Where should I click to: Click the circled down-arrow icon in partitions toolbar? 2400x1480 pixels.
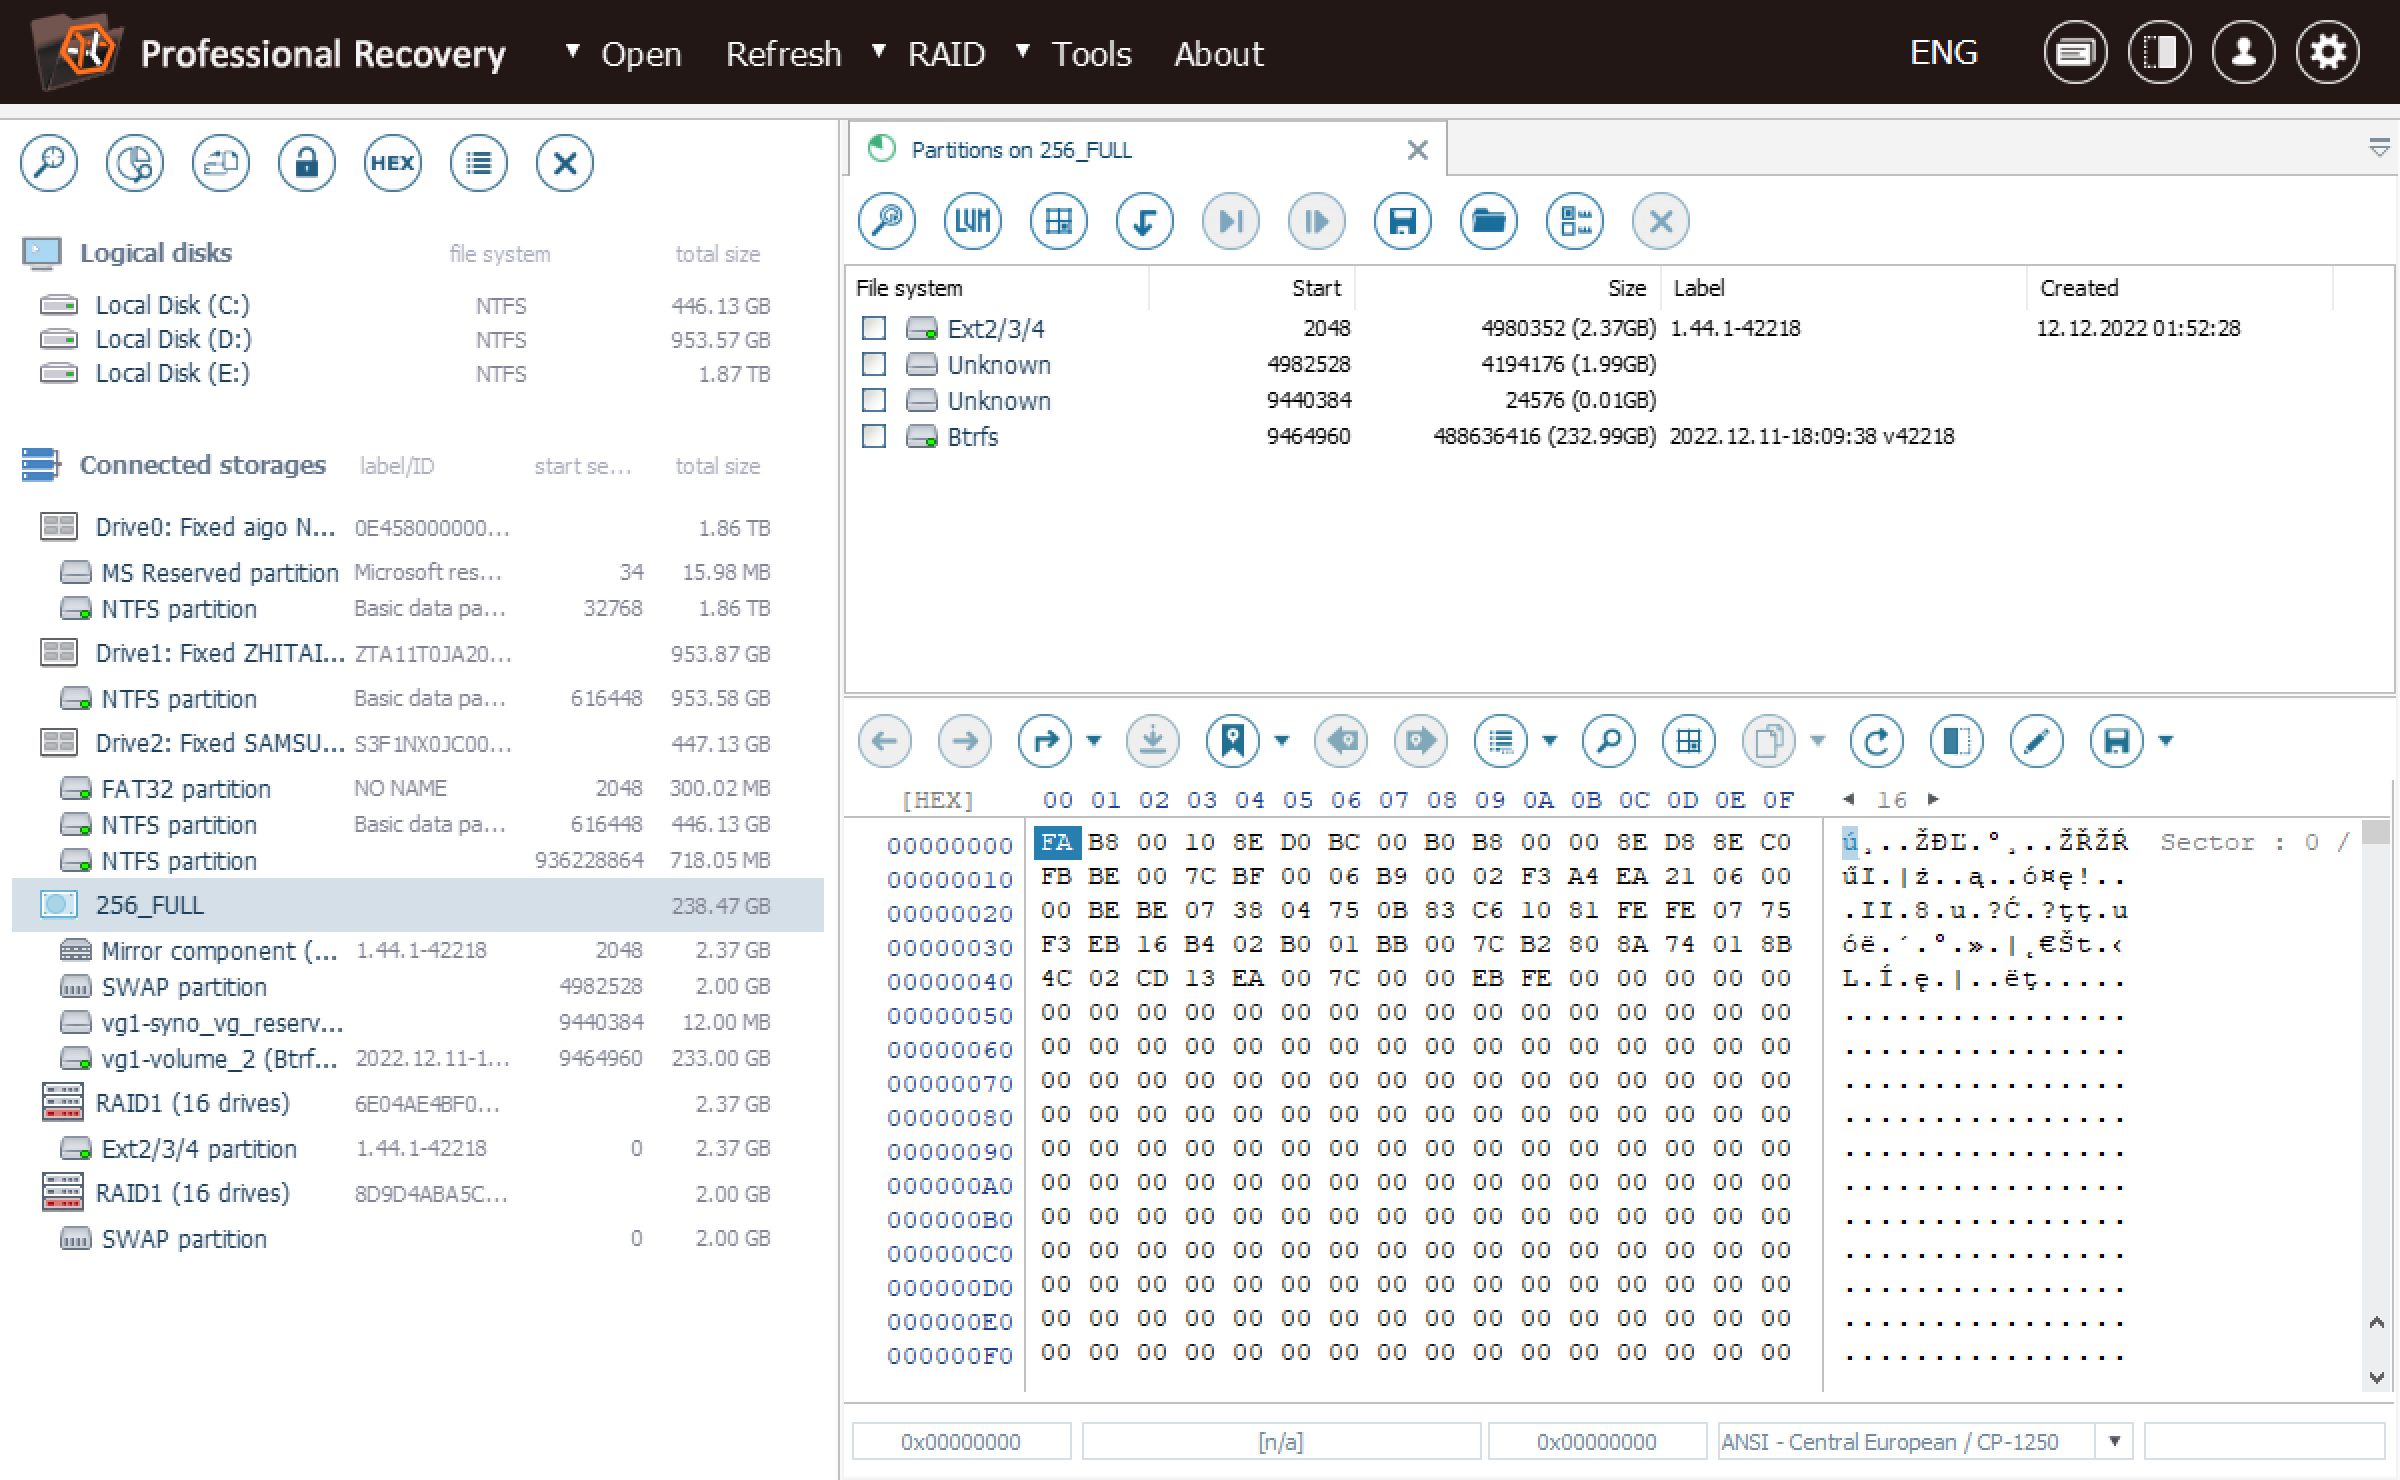tap(1145, 221)
